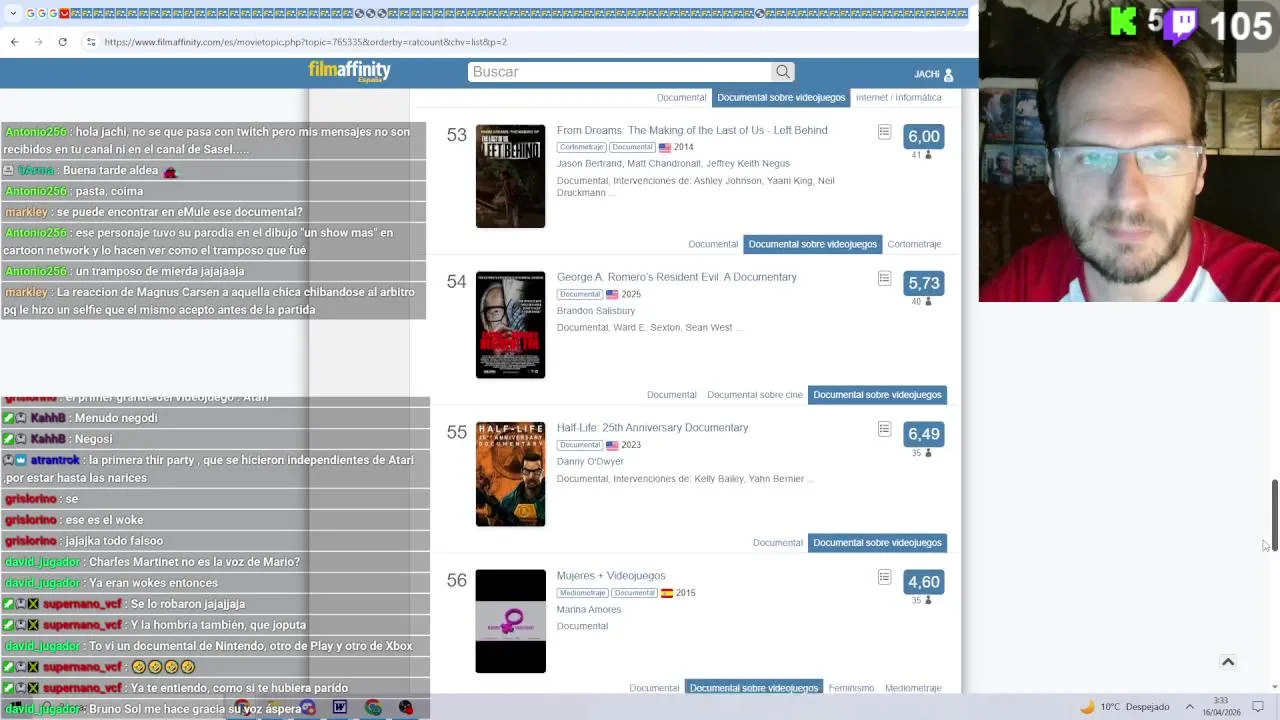
Task: Click chat username Antonio256 in top message
Action: tap(36, 132)
